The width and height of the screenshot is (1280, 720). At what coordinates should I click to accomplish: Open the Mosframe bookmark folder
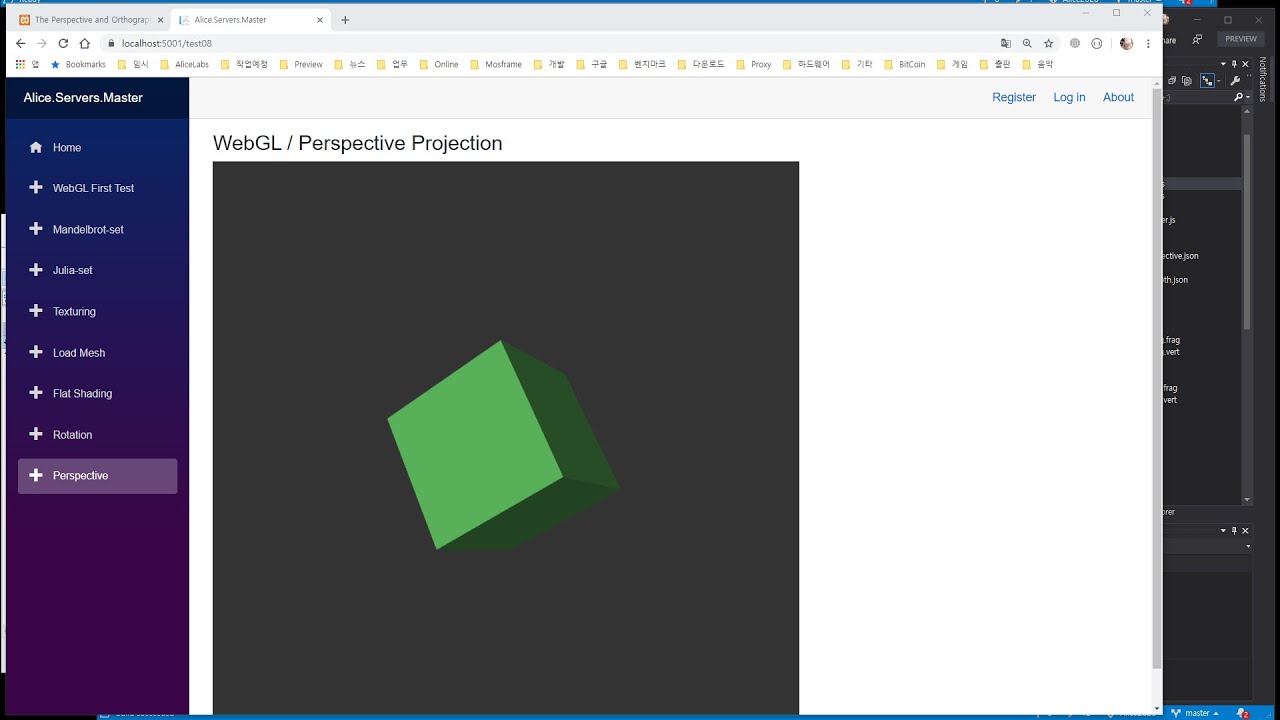496,64
